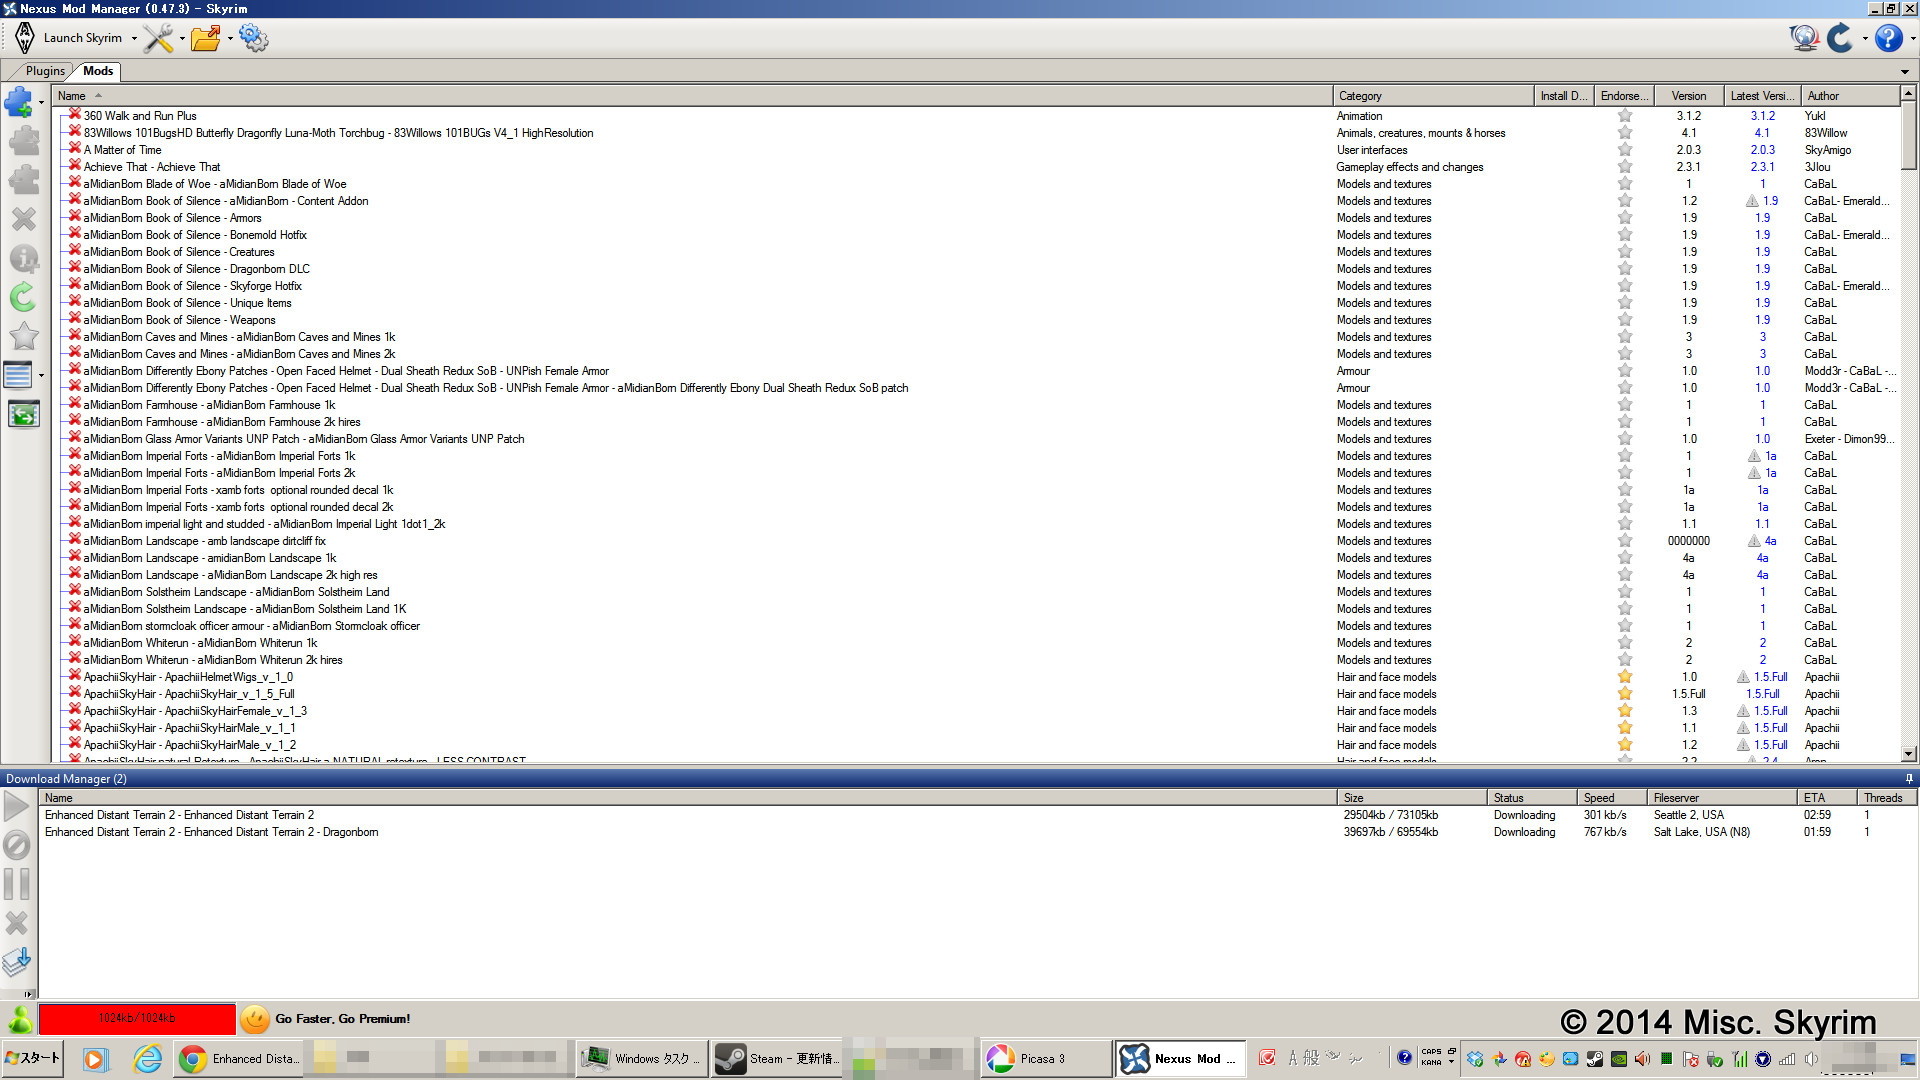Viewport: 1920px width, 1080px height.
Task: Click the check for updates arrow icon
Action: [1840, 38]
